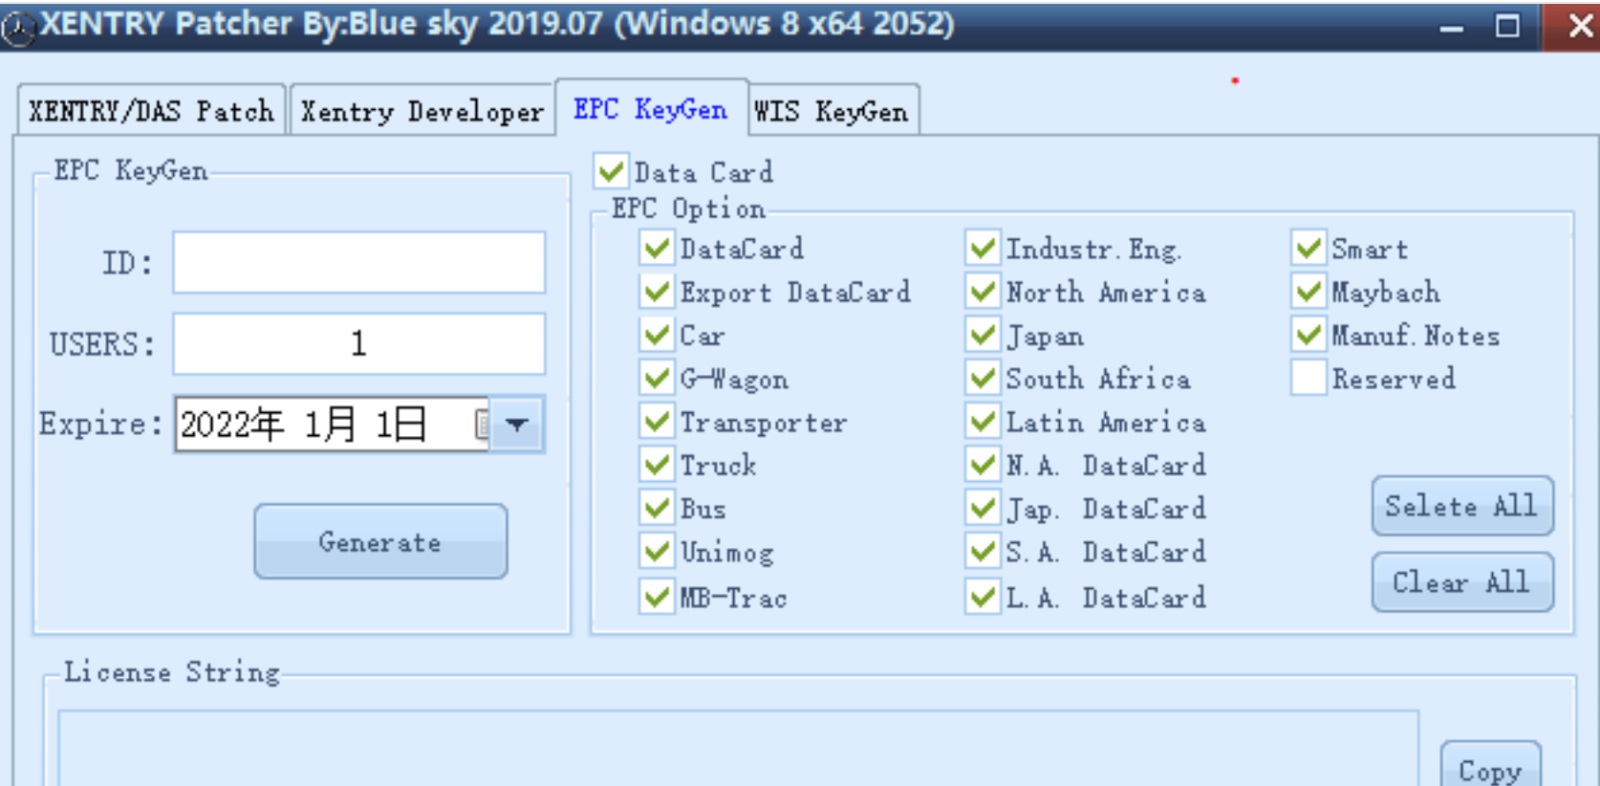Click the USERS input field
Image resolution: width=1600 pixels, height=786 pixels.
click(x=359, y=343)
